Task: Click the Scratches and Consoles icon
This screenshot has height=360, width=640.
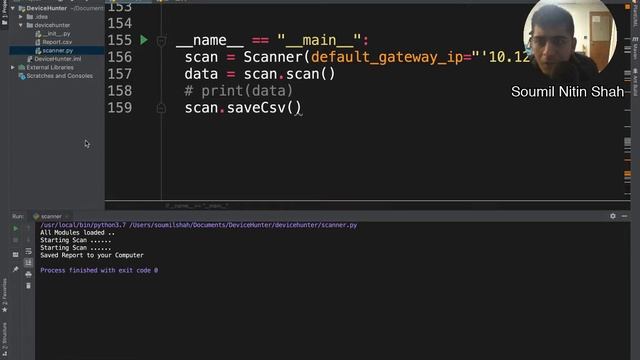Action: [22, 76]
